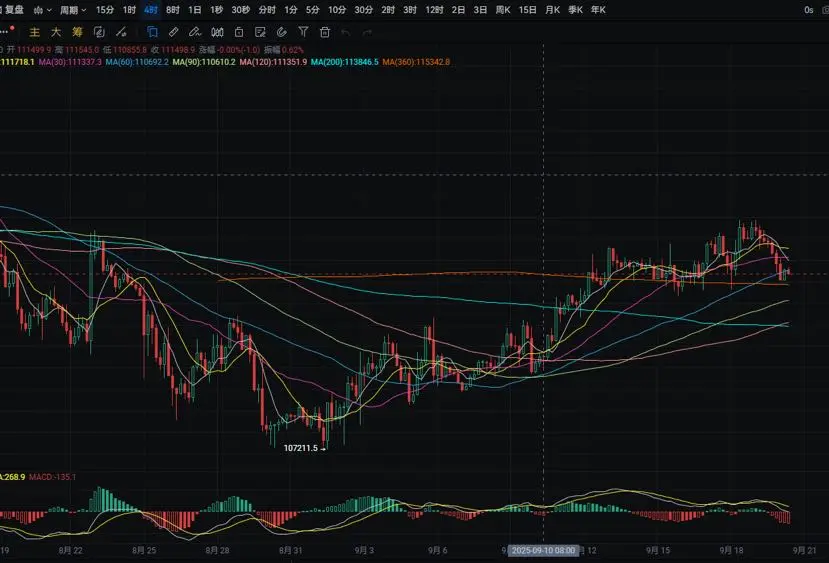
Task: Click the blue layered-squares drawing icon
Action: click(x=152, y=32)
